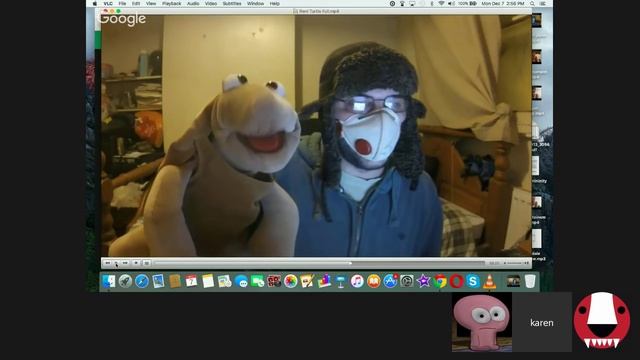Open Skype from the dock

click(473, 281)
